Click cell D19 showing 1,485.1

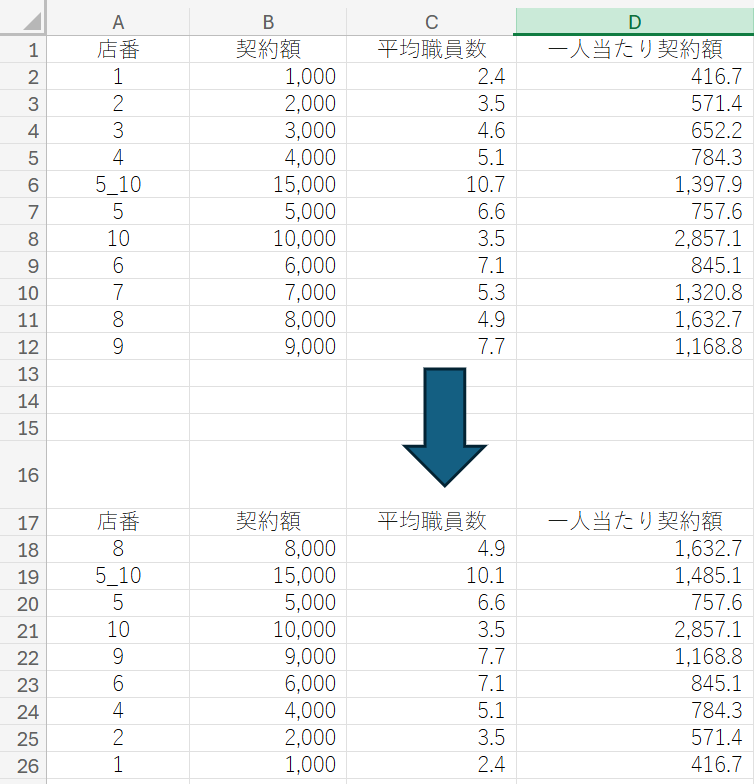[634, 575]
